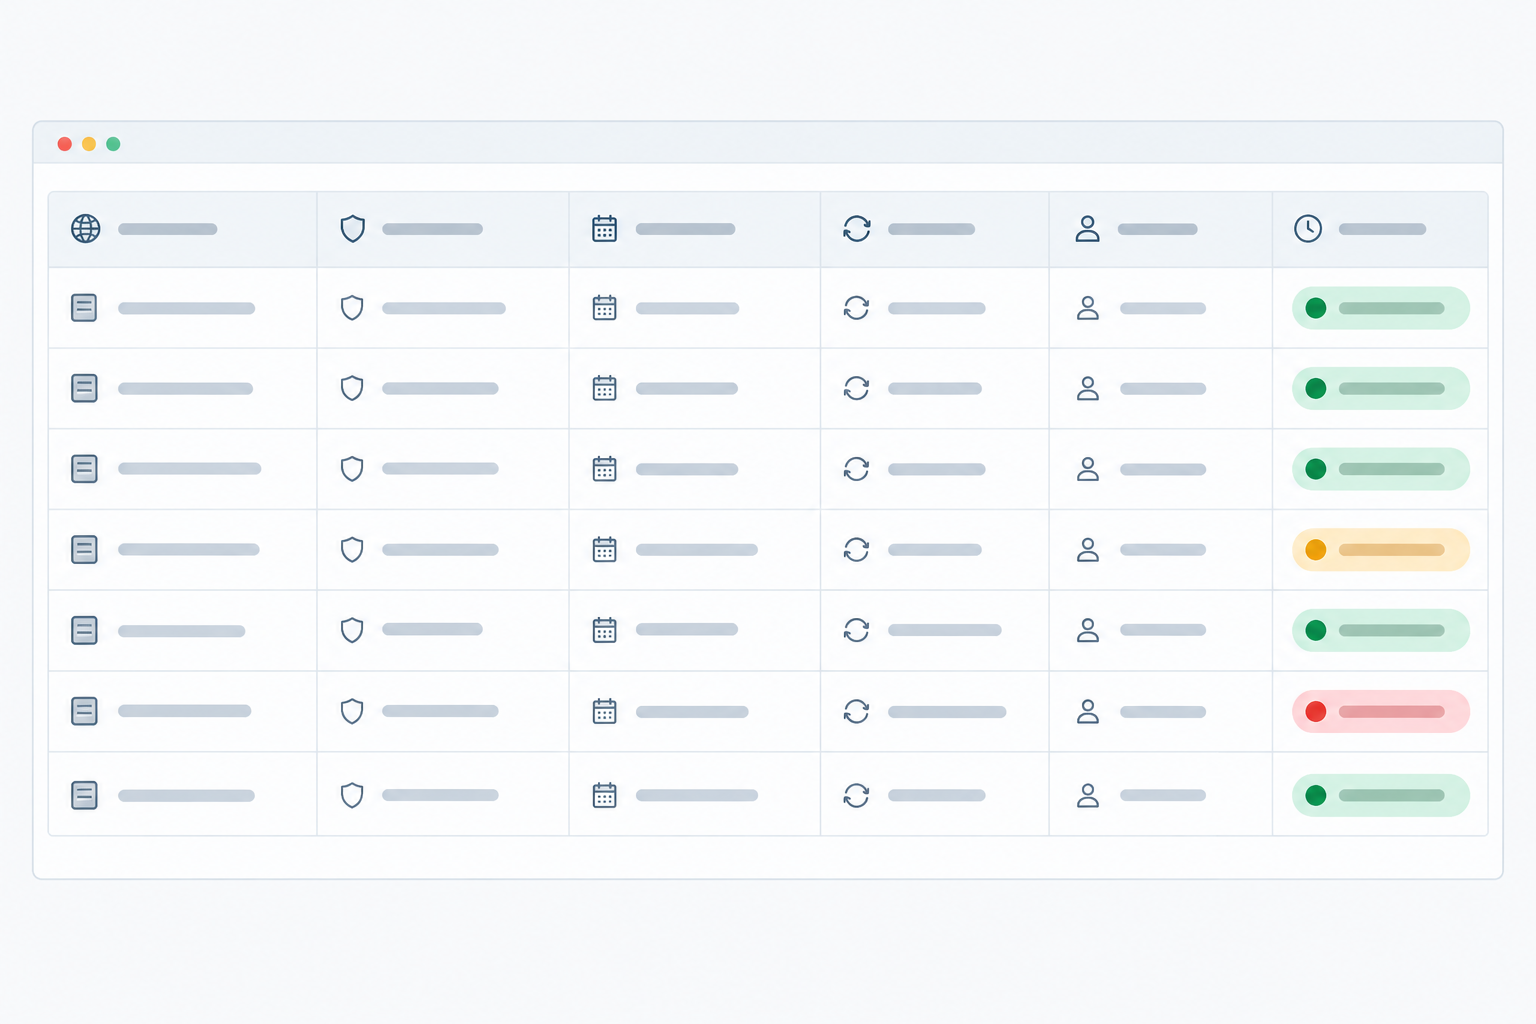The height and width of the screenshot is (1024, 1536).
Task: Click the shield icon in the header row
Action: pyautogui.click(x=353, y=229)
